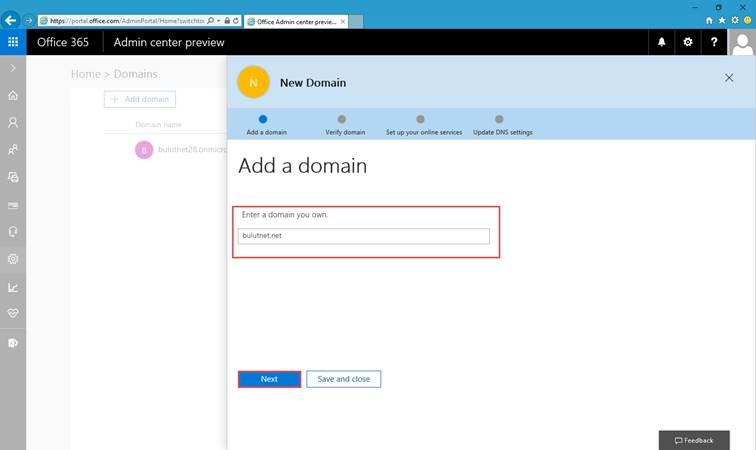The height and width of the screenshot is (450, 756).
Task: Click the browser home icon
Action: click(x=709, y=20)
